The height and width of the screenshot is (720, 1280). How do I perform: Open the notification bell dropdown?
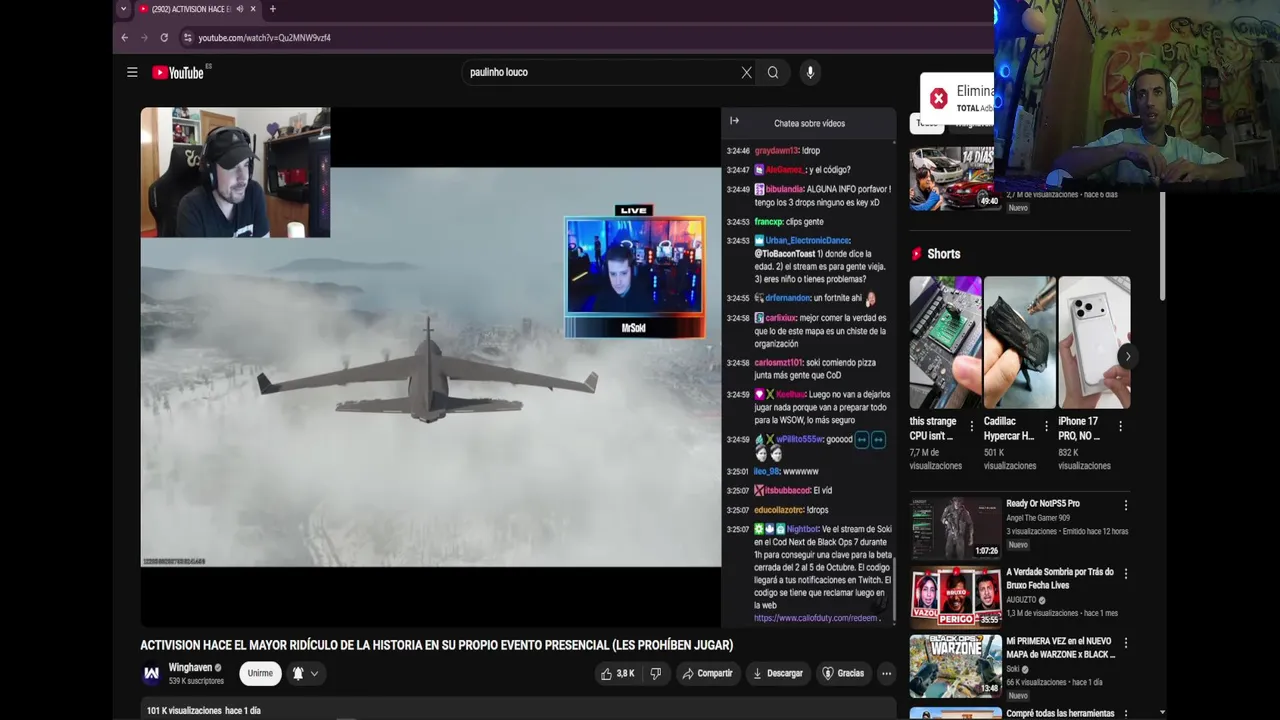[305, 673]
